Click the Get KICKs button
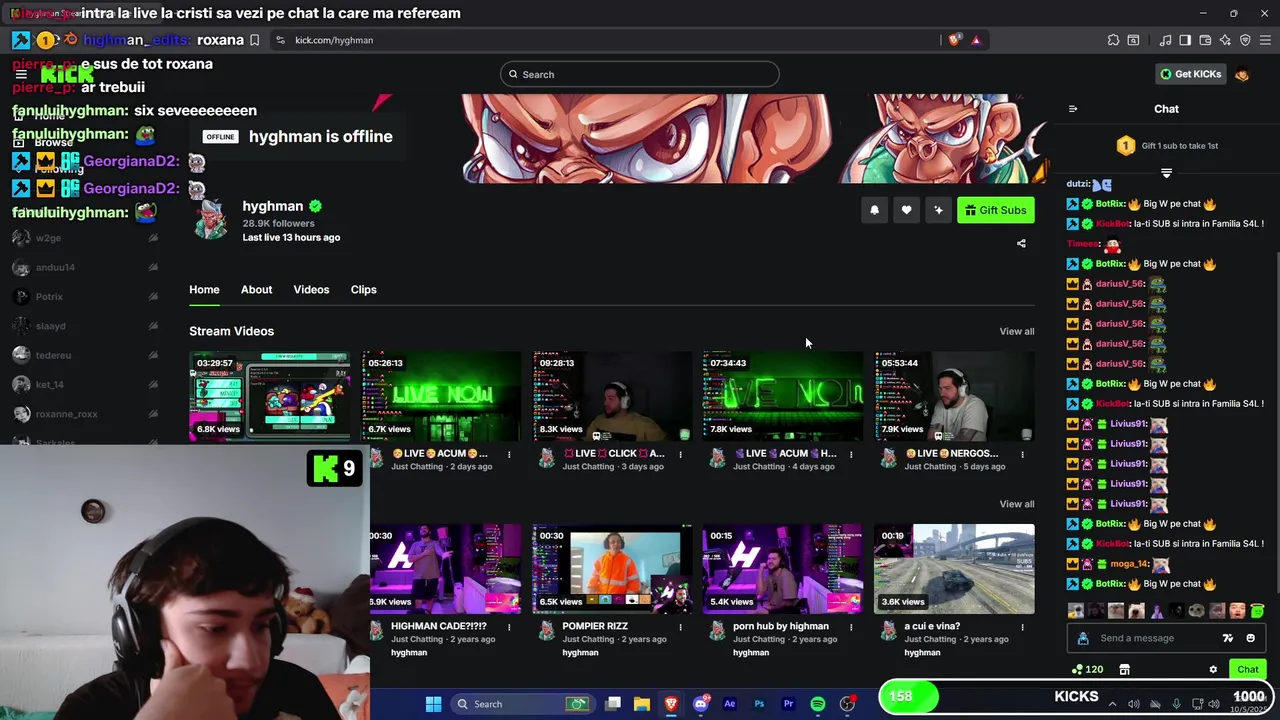1280x720 pixels. pyautogui.click(x=1190, y=74)
